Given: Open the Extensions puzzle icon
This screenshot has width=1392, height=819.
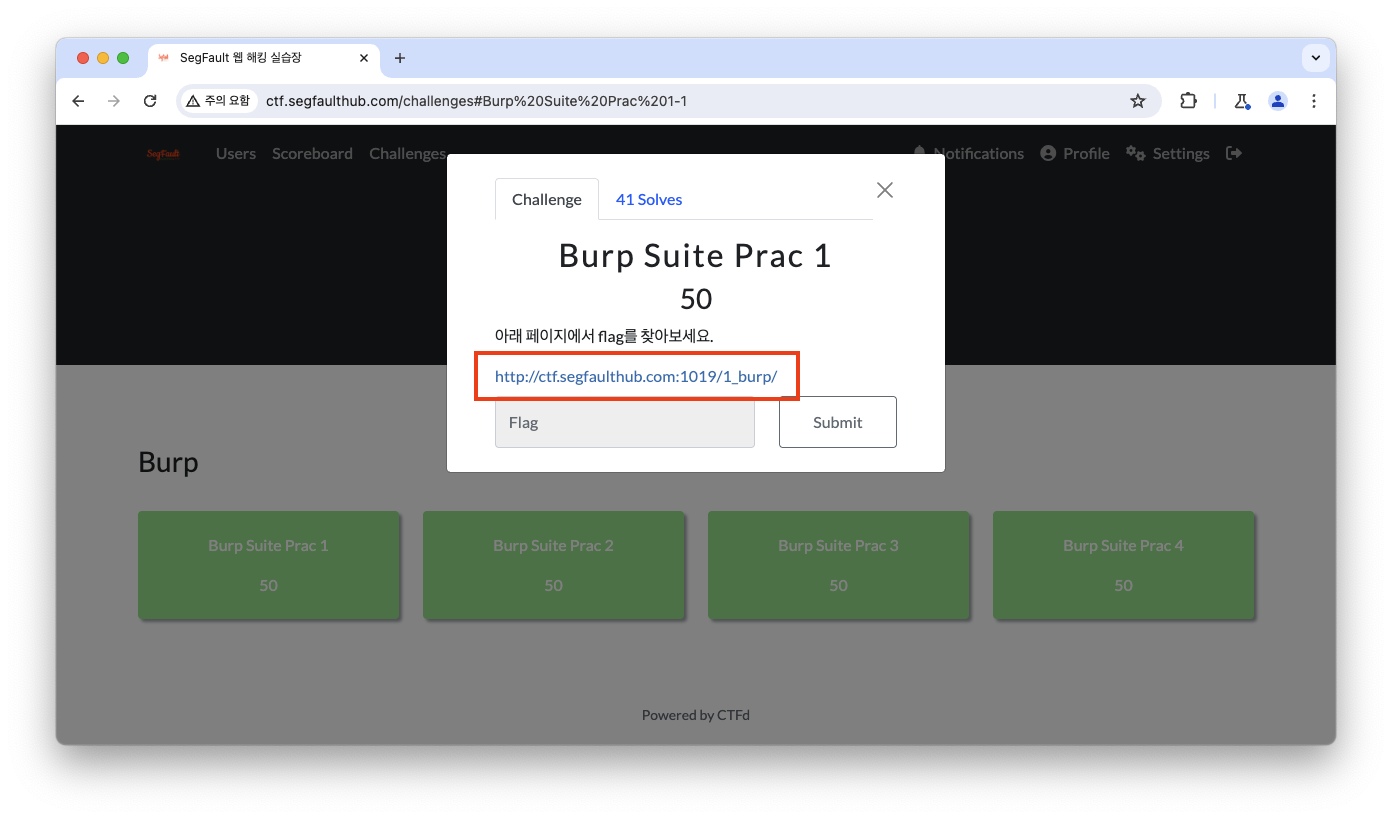Looking at the screenshot, I should (1188, 101).
